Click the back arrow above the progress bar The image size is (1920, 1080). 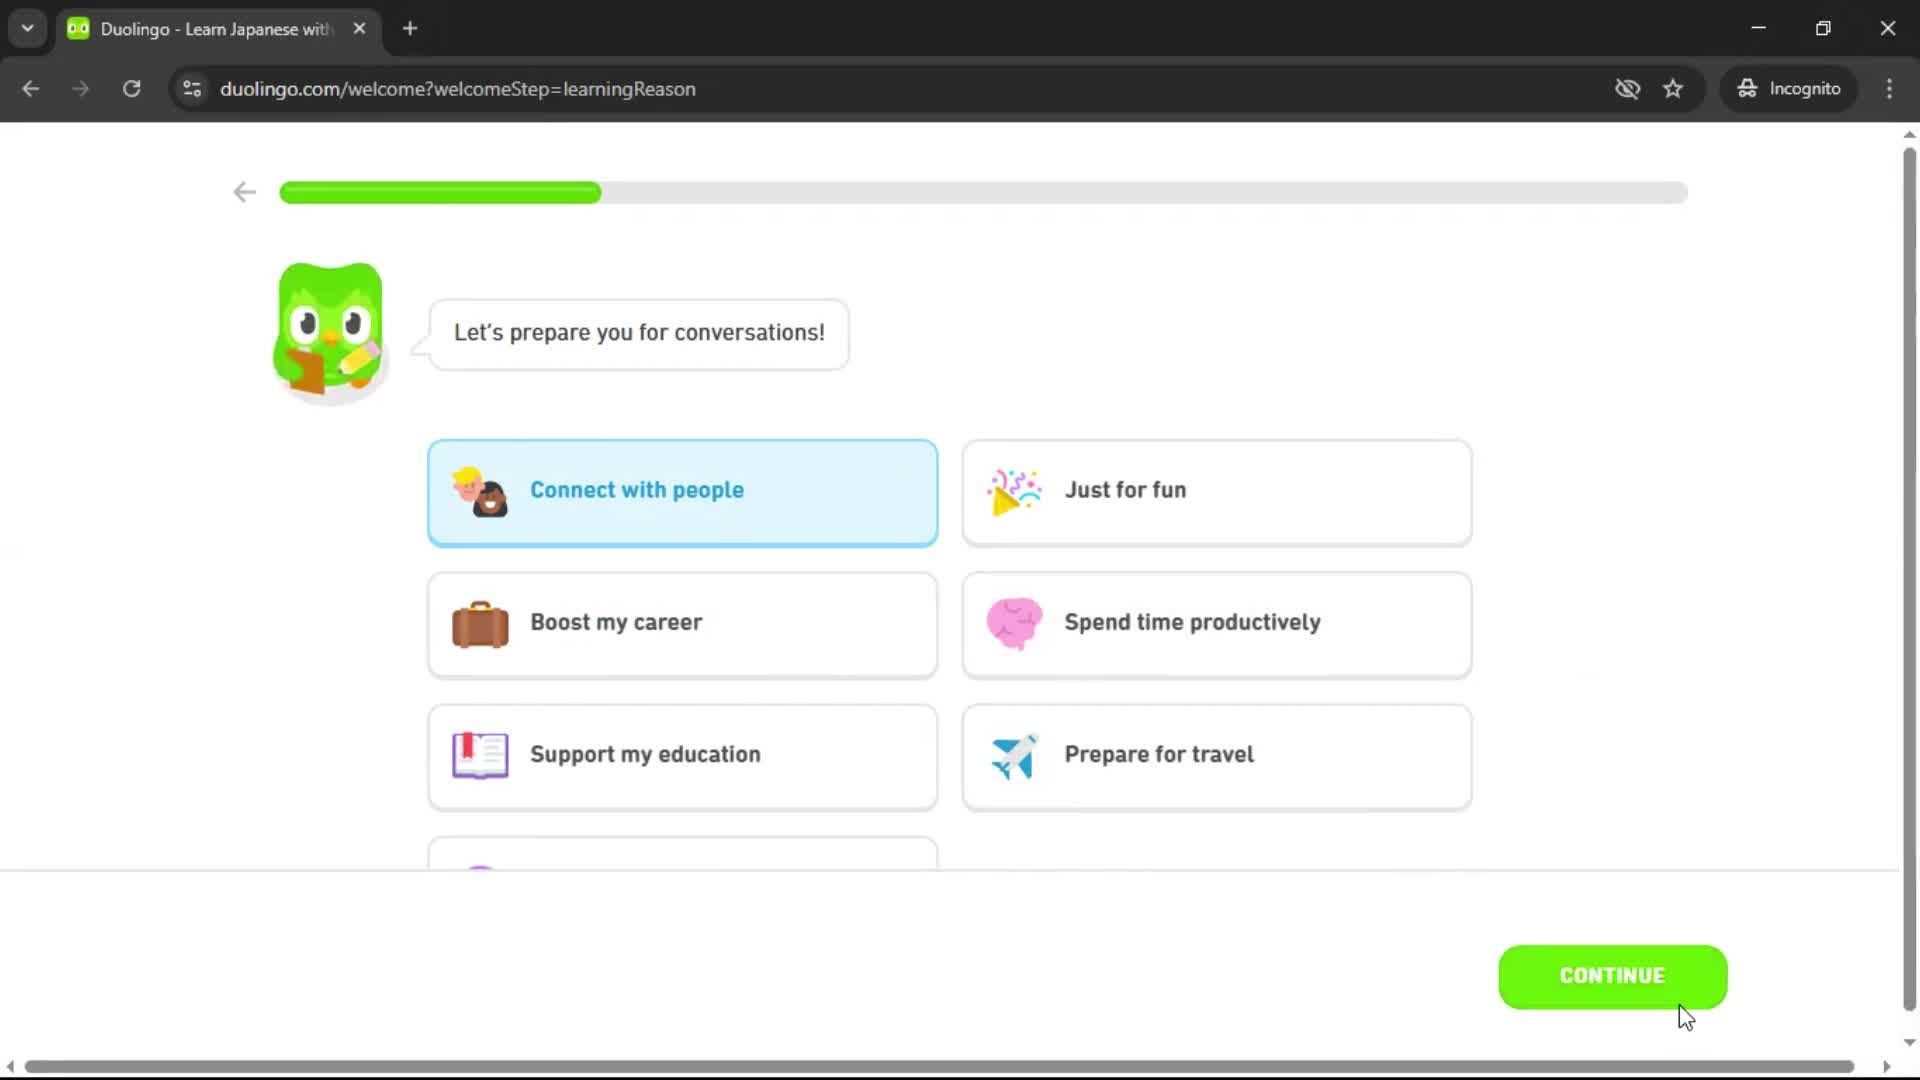243,192
